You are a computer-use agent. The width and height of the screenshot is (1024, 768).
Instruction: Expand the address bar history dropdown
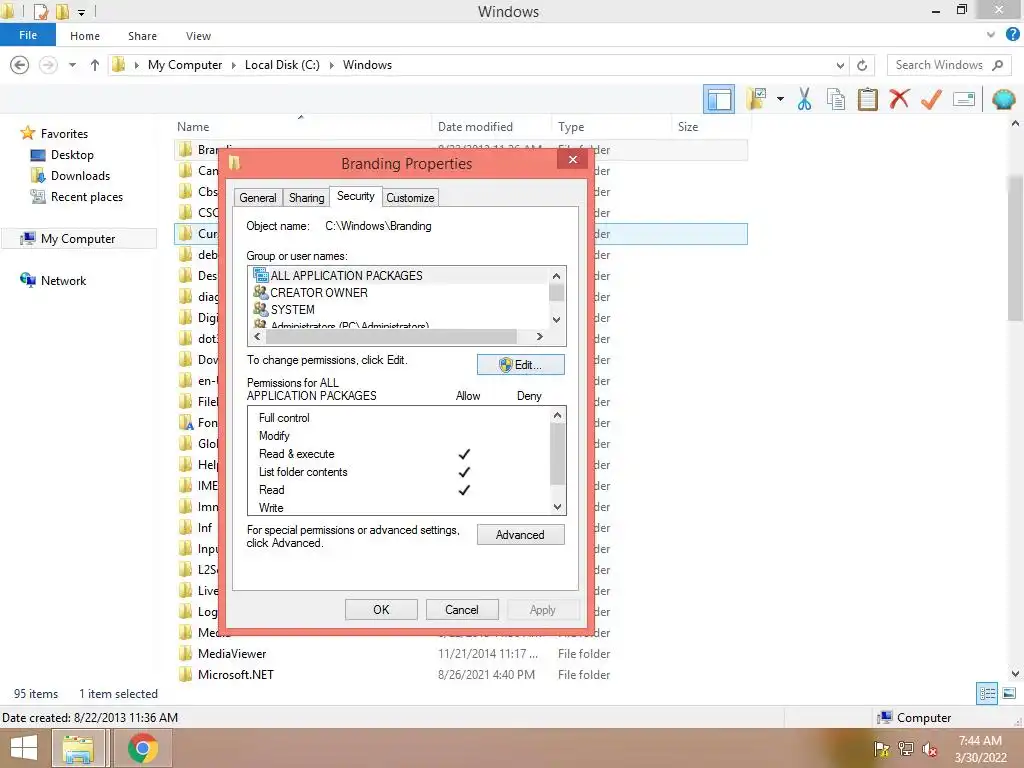(x=840, y=65)
